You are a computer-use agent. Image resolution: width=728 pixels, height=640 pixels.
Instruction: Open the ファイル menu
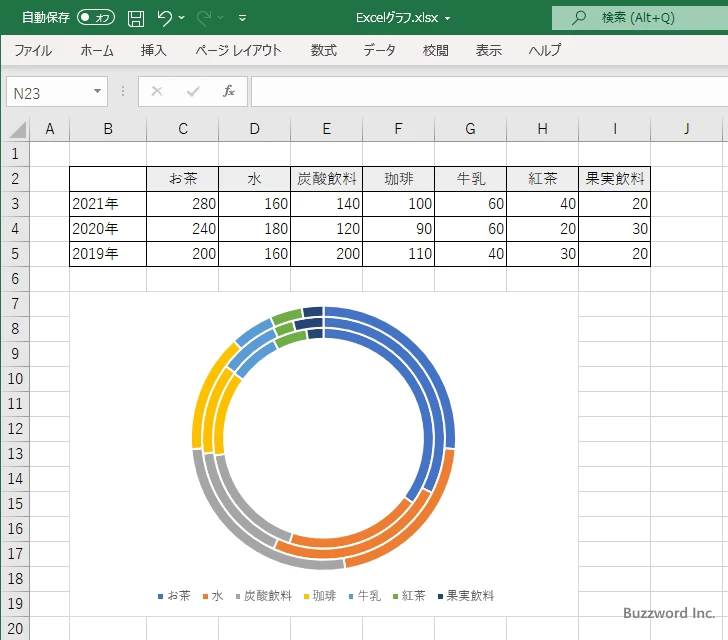[x=33, y=50]
